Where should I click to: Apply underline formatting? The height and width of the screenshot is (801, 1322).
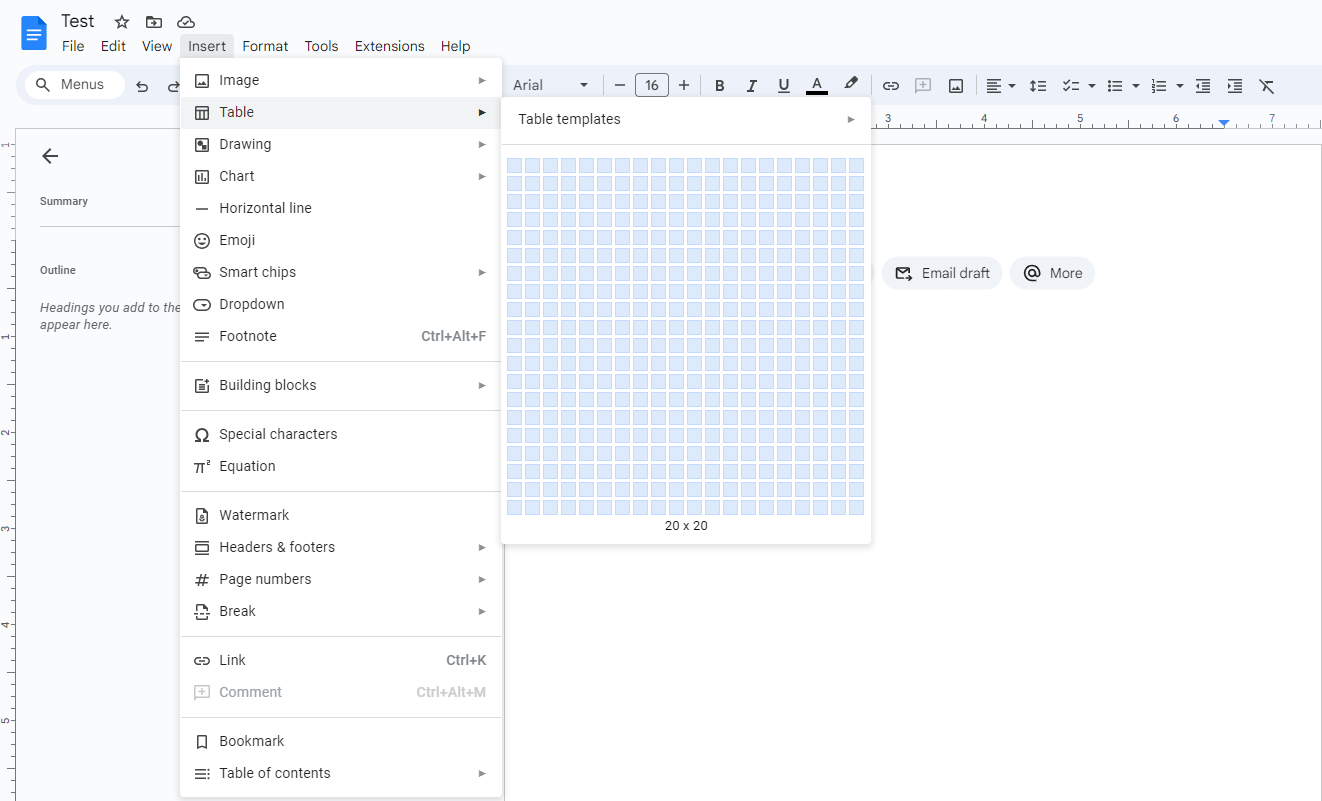click(783, 85)
